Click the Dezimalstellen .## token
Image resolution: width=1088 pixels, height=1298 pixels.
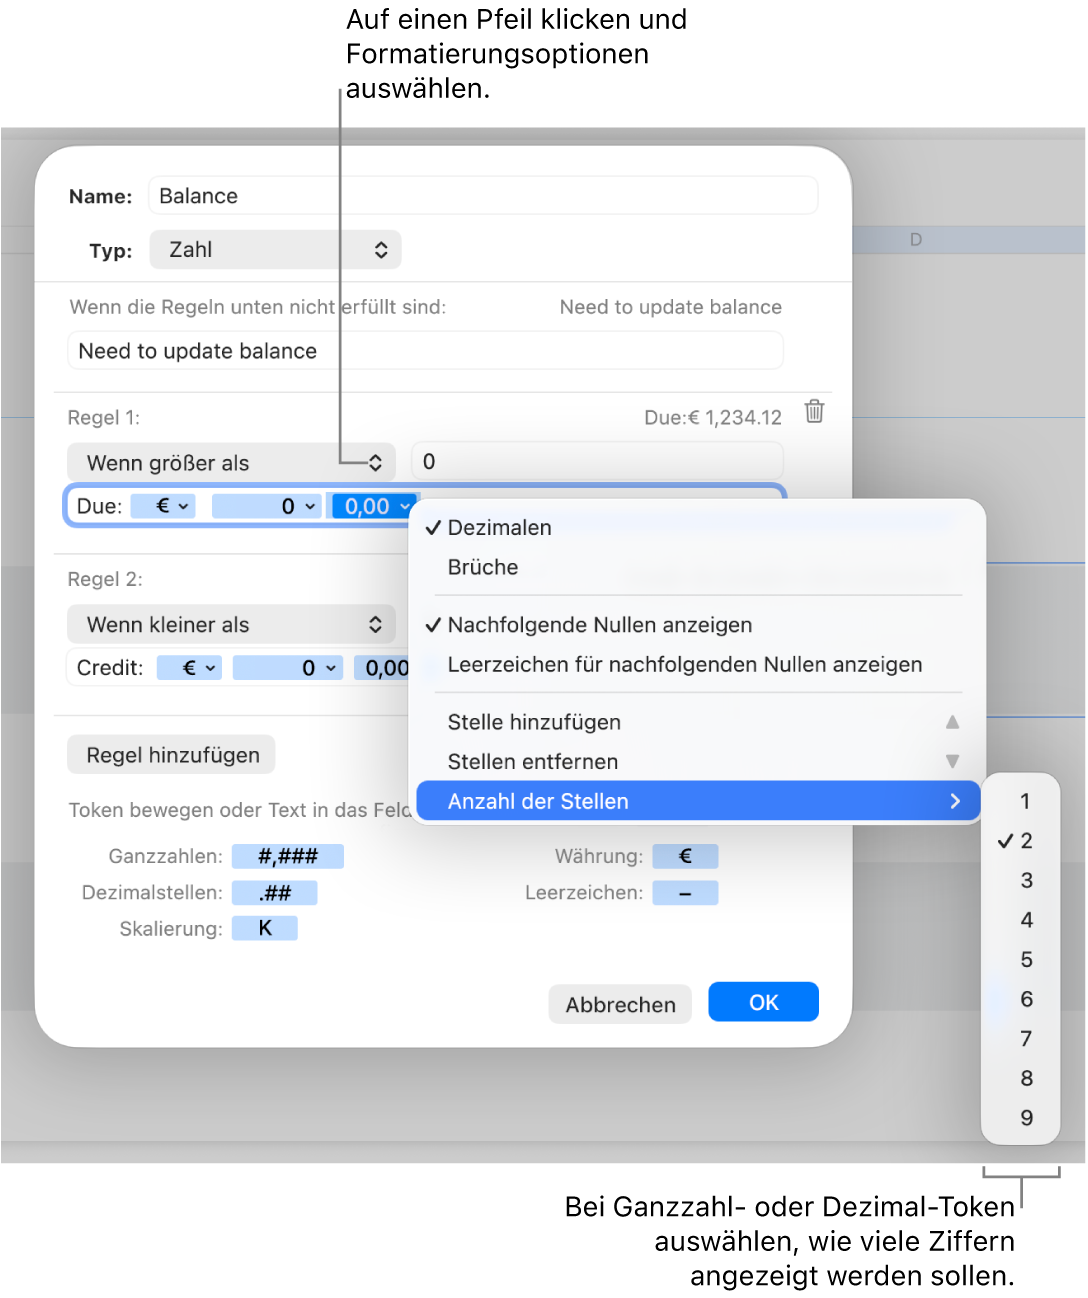click(x=275, y=893)
